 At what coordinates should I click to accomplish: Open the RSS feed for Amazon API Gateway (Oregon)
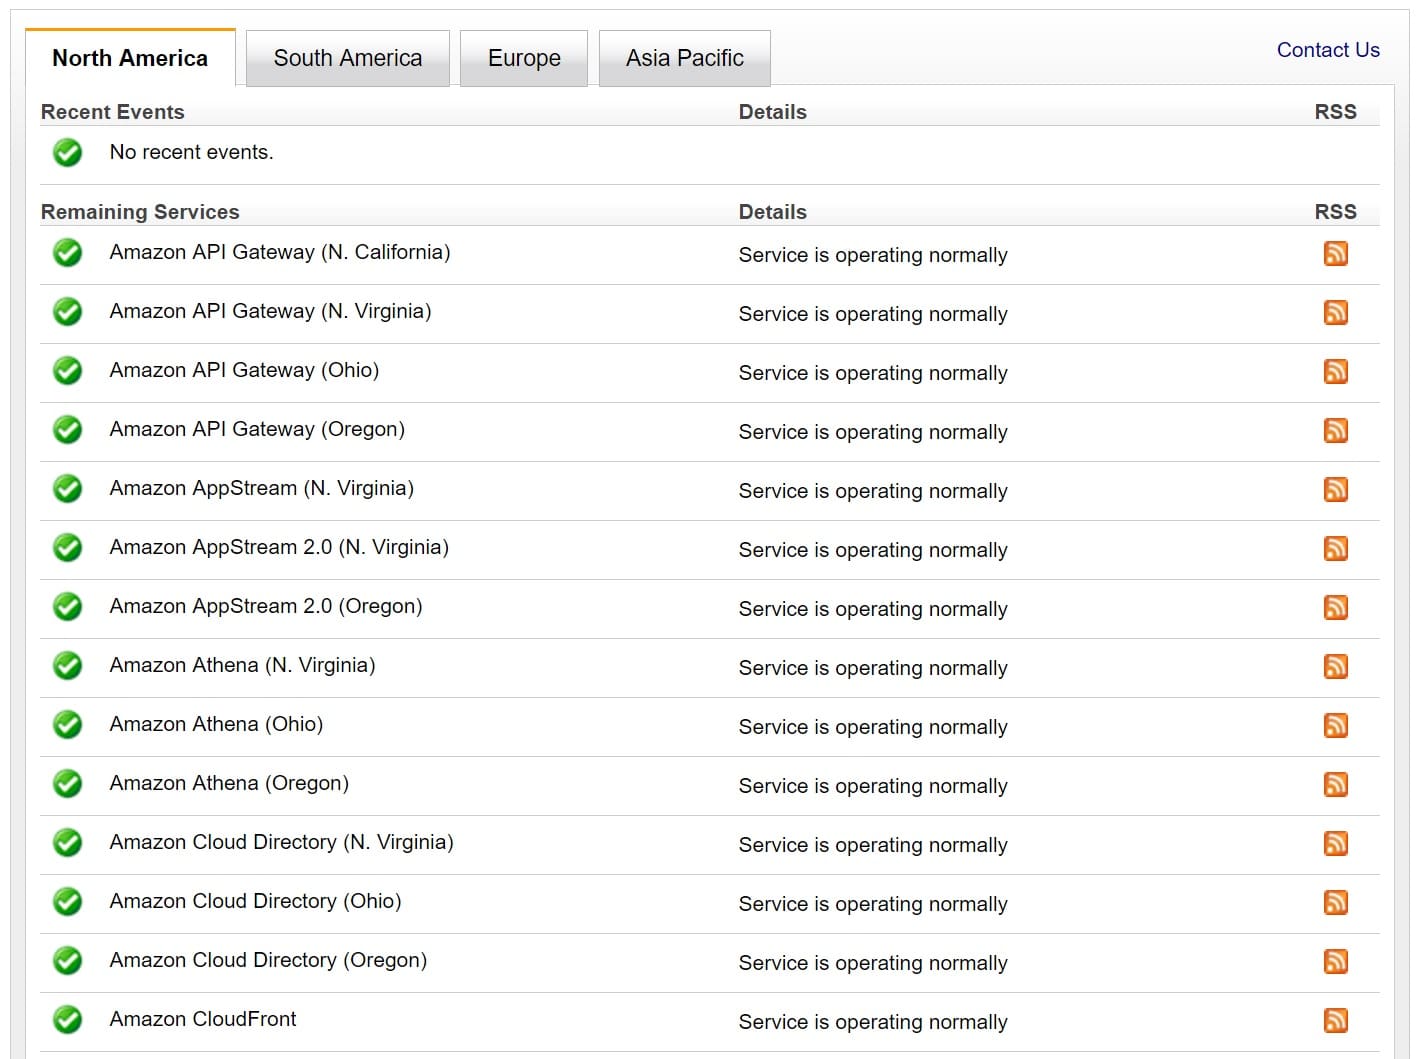tap(1336, 430)
